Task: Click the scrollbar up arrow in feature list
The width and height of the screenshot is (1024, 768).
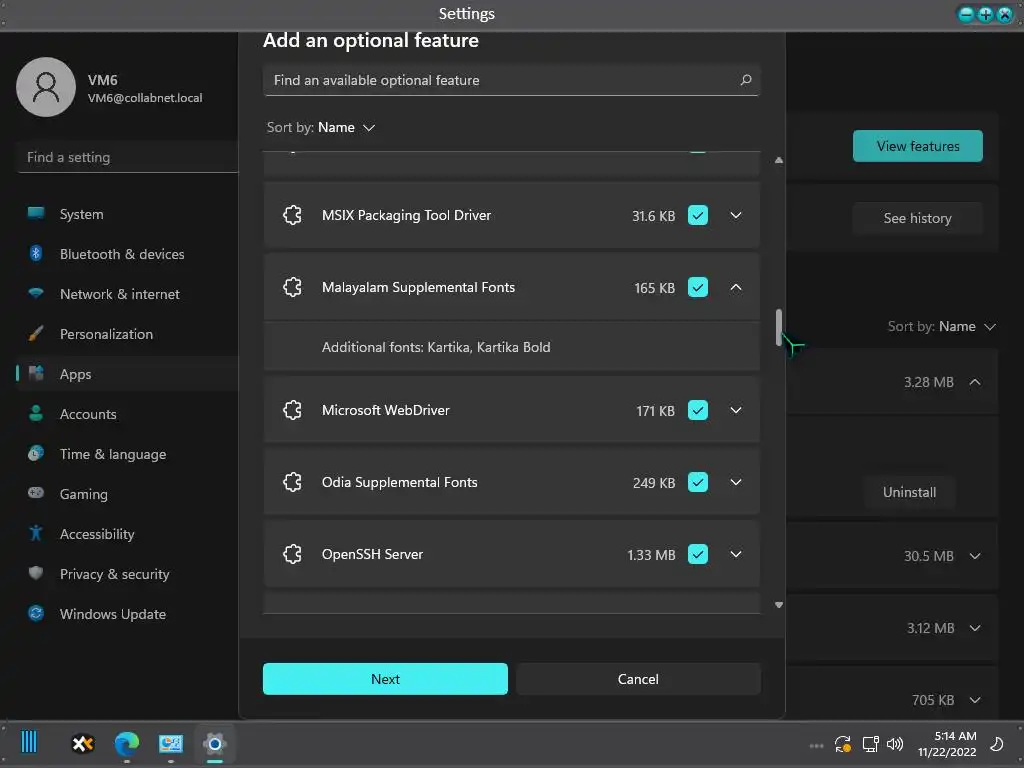Action: (778, 160)
